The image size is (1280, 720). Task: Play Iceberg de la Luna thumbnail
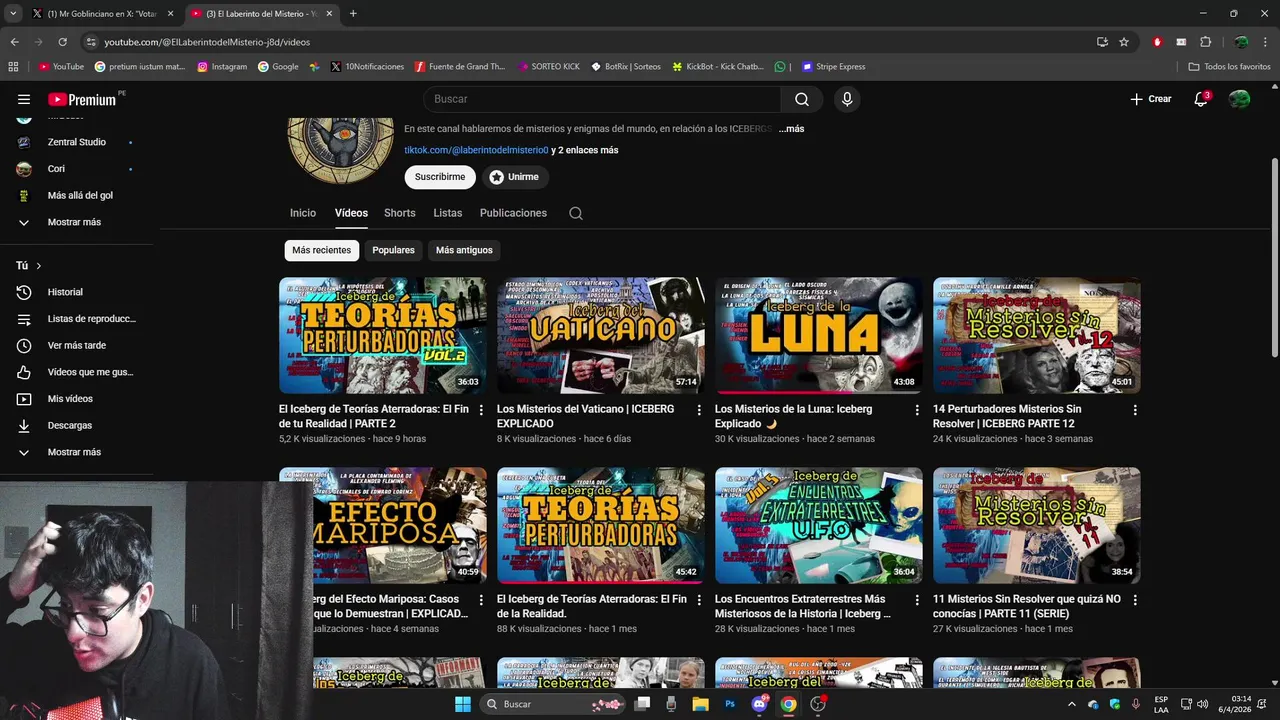tap(819, 335)
